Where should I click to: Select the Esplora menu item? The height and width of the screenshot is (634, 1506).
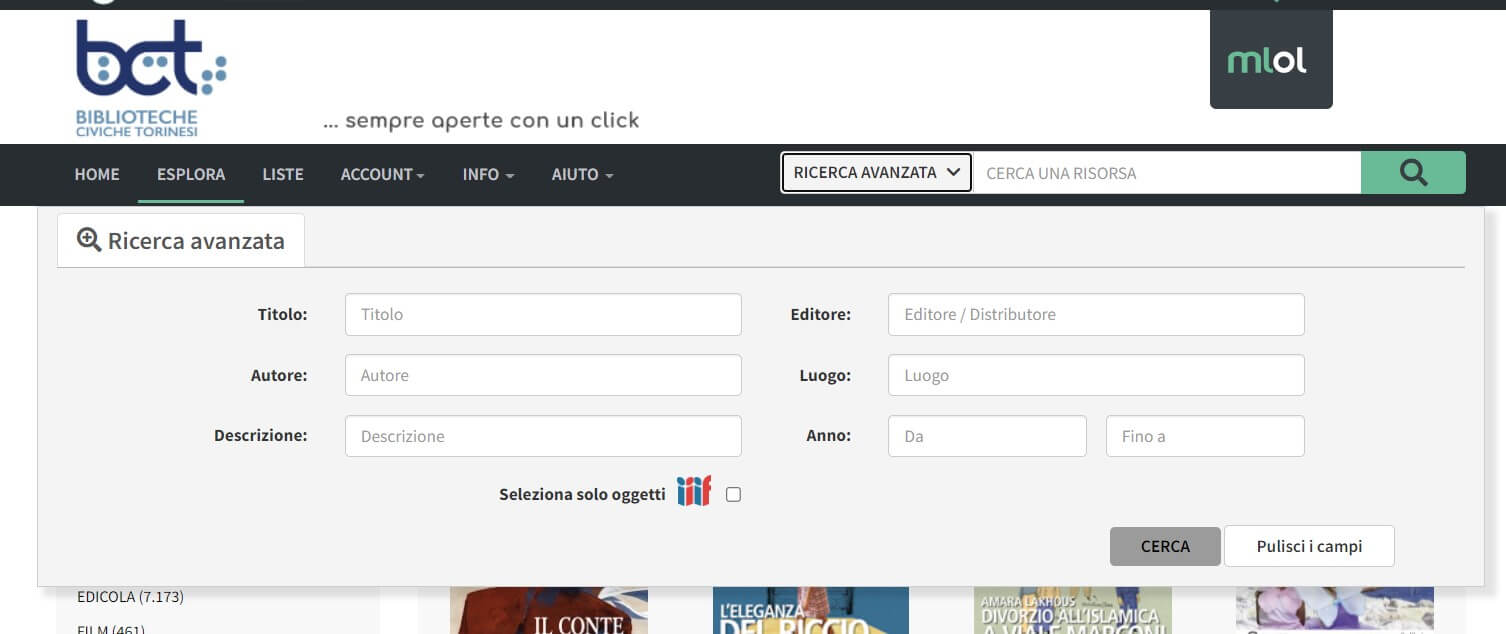pyautogui.click(x=191, y=174)
